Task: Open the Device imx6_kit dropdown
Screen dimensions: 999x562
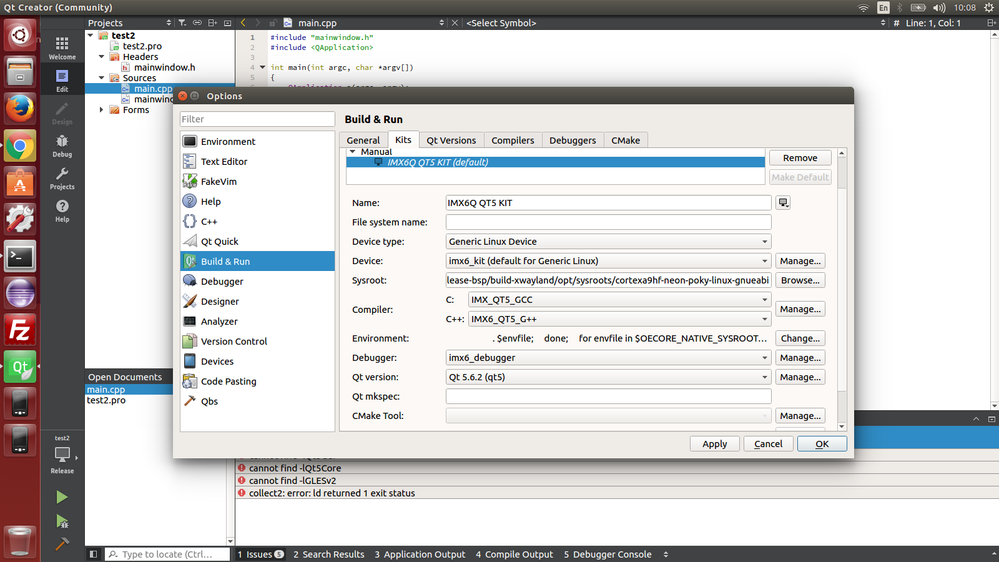Action: tap(608, 261)
